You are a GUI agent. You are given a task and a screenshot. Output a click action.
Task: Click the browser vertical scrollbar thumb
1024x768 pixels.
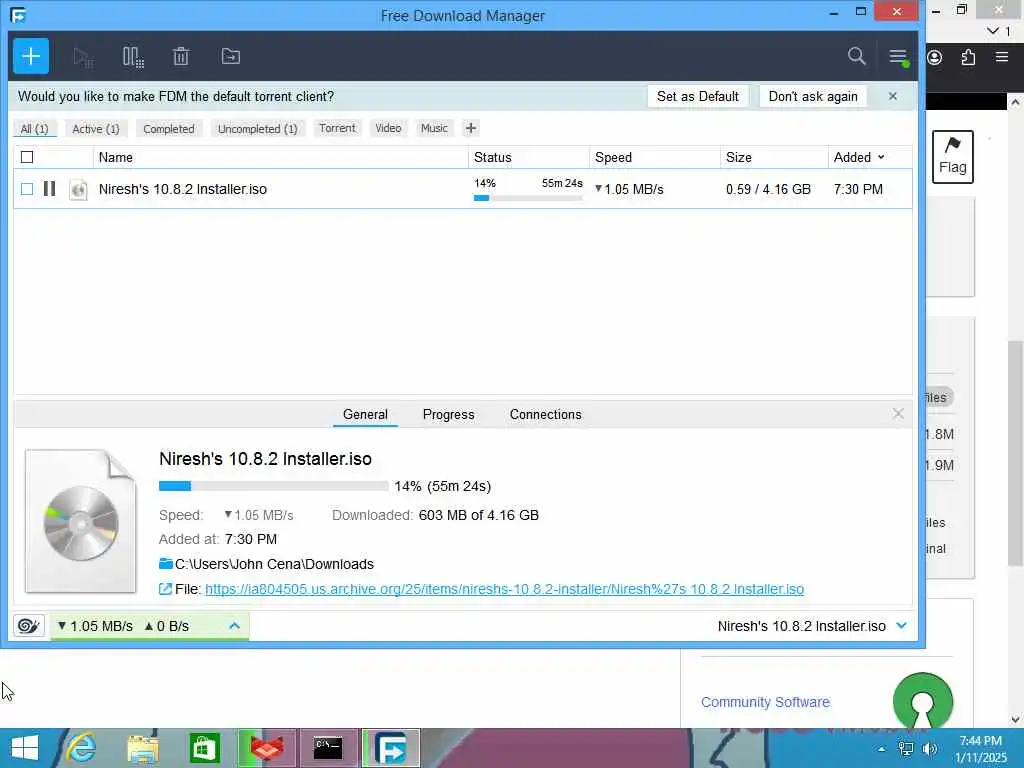point(1015,451)
